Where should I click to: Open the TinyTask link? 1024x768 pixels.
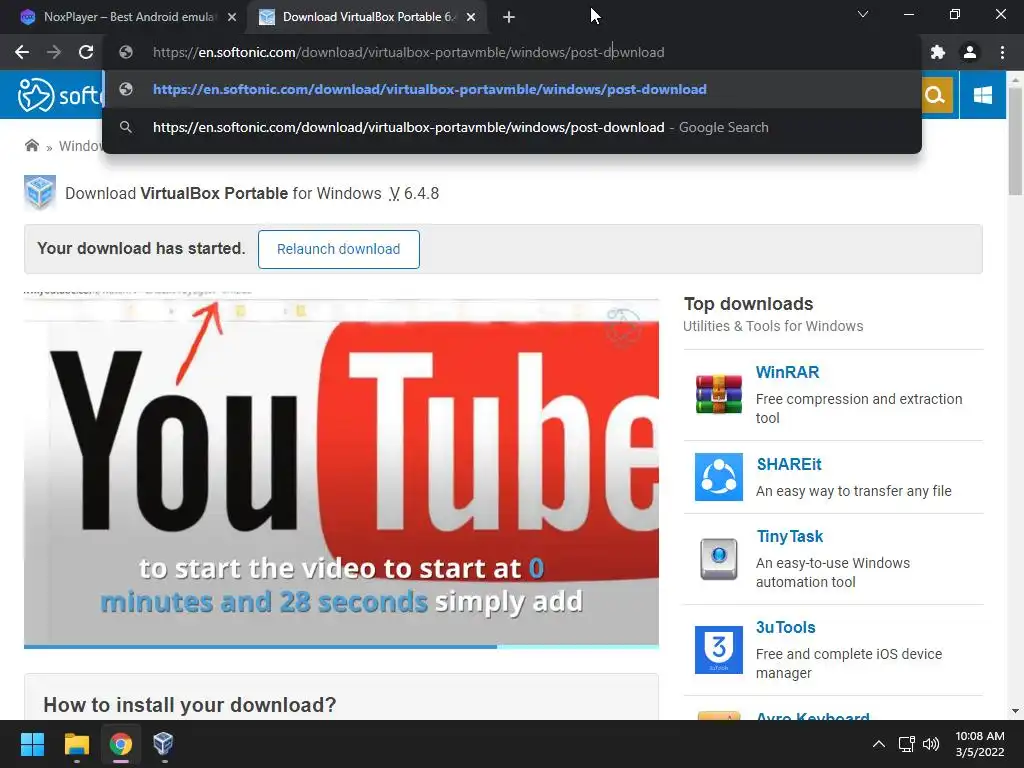[790, 536]
